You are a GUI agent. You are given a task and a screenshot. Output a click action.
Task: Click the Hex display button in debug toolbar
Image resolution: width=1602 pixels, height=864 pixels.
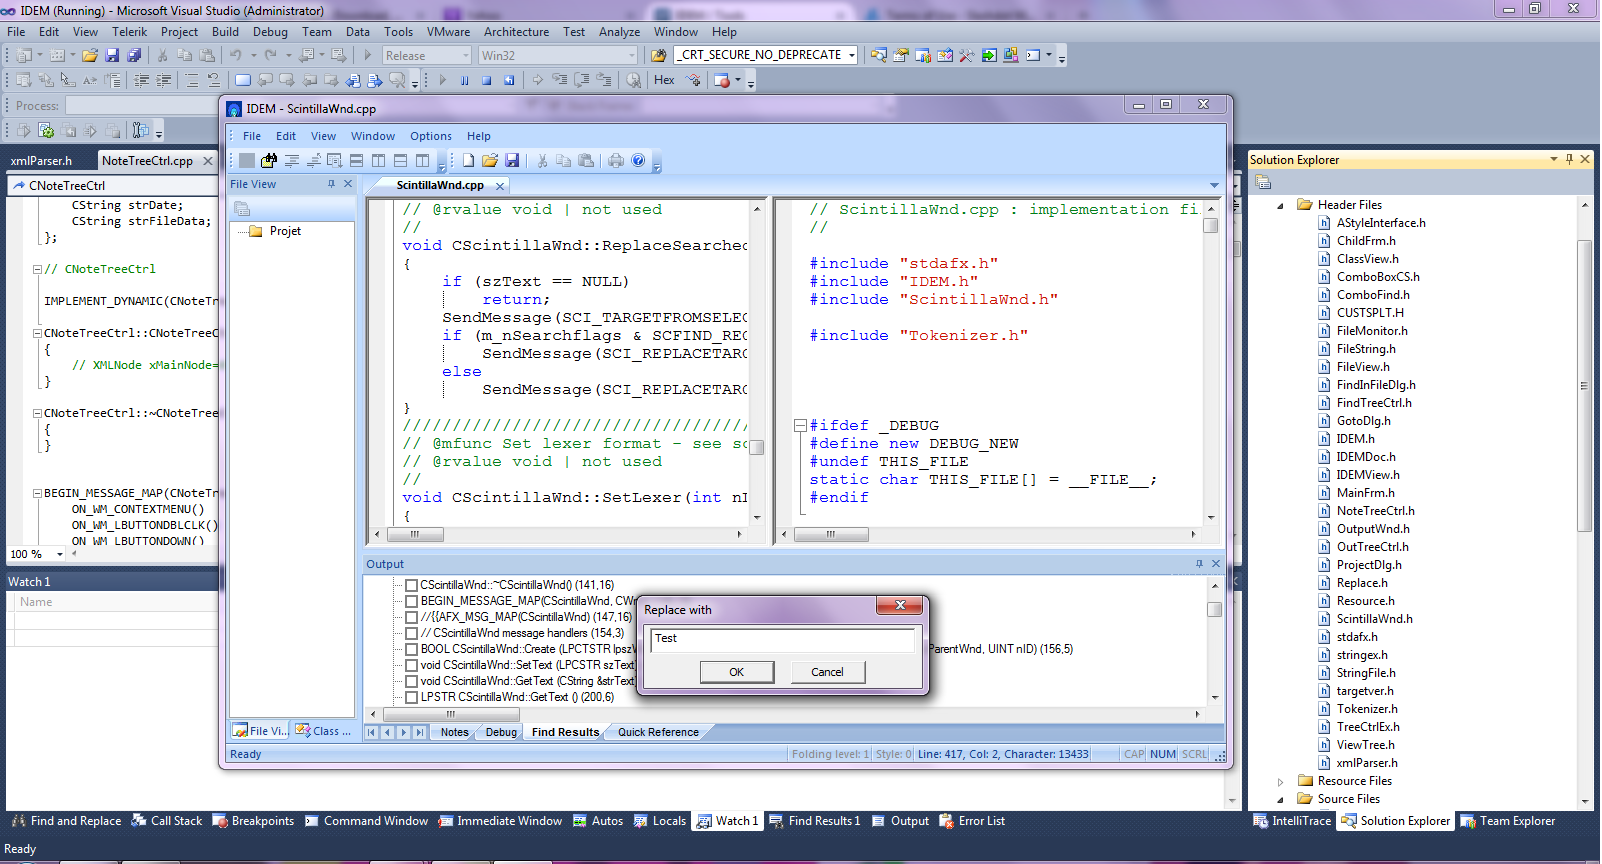664,80
